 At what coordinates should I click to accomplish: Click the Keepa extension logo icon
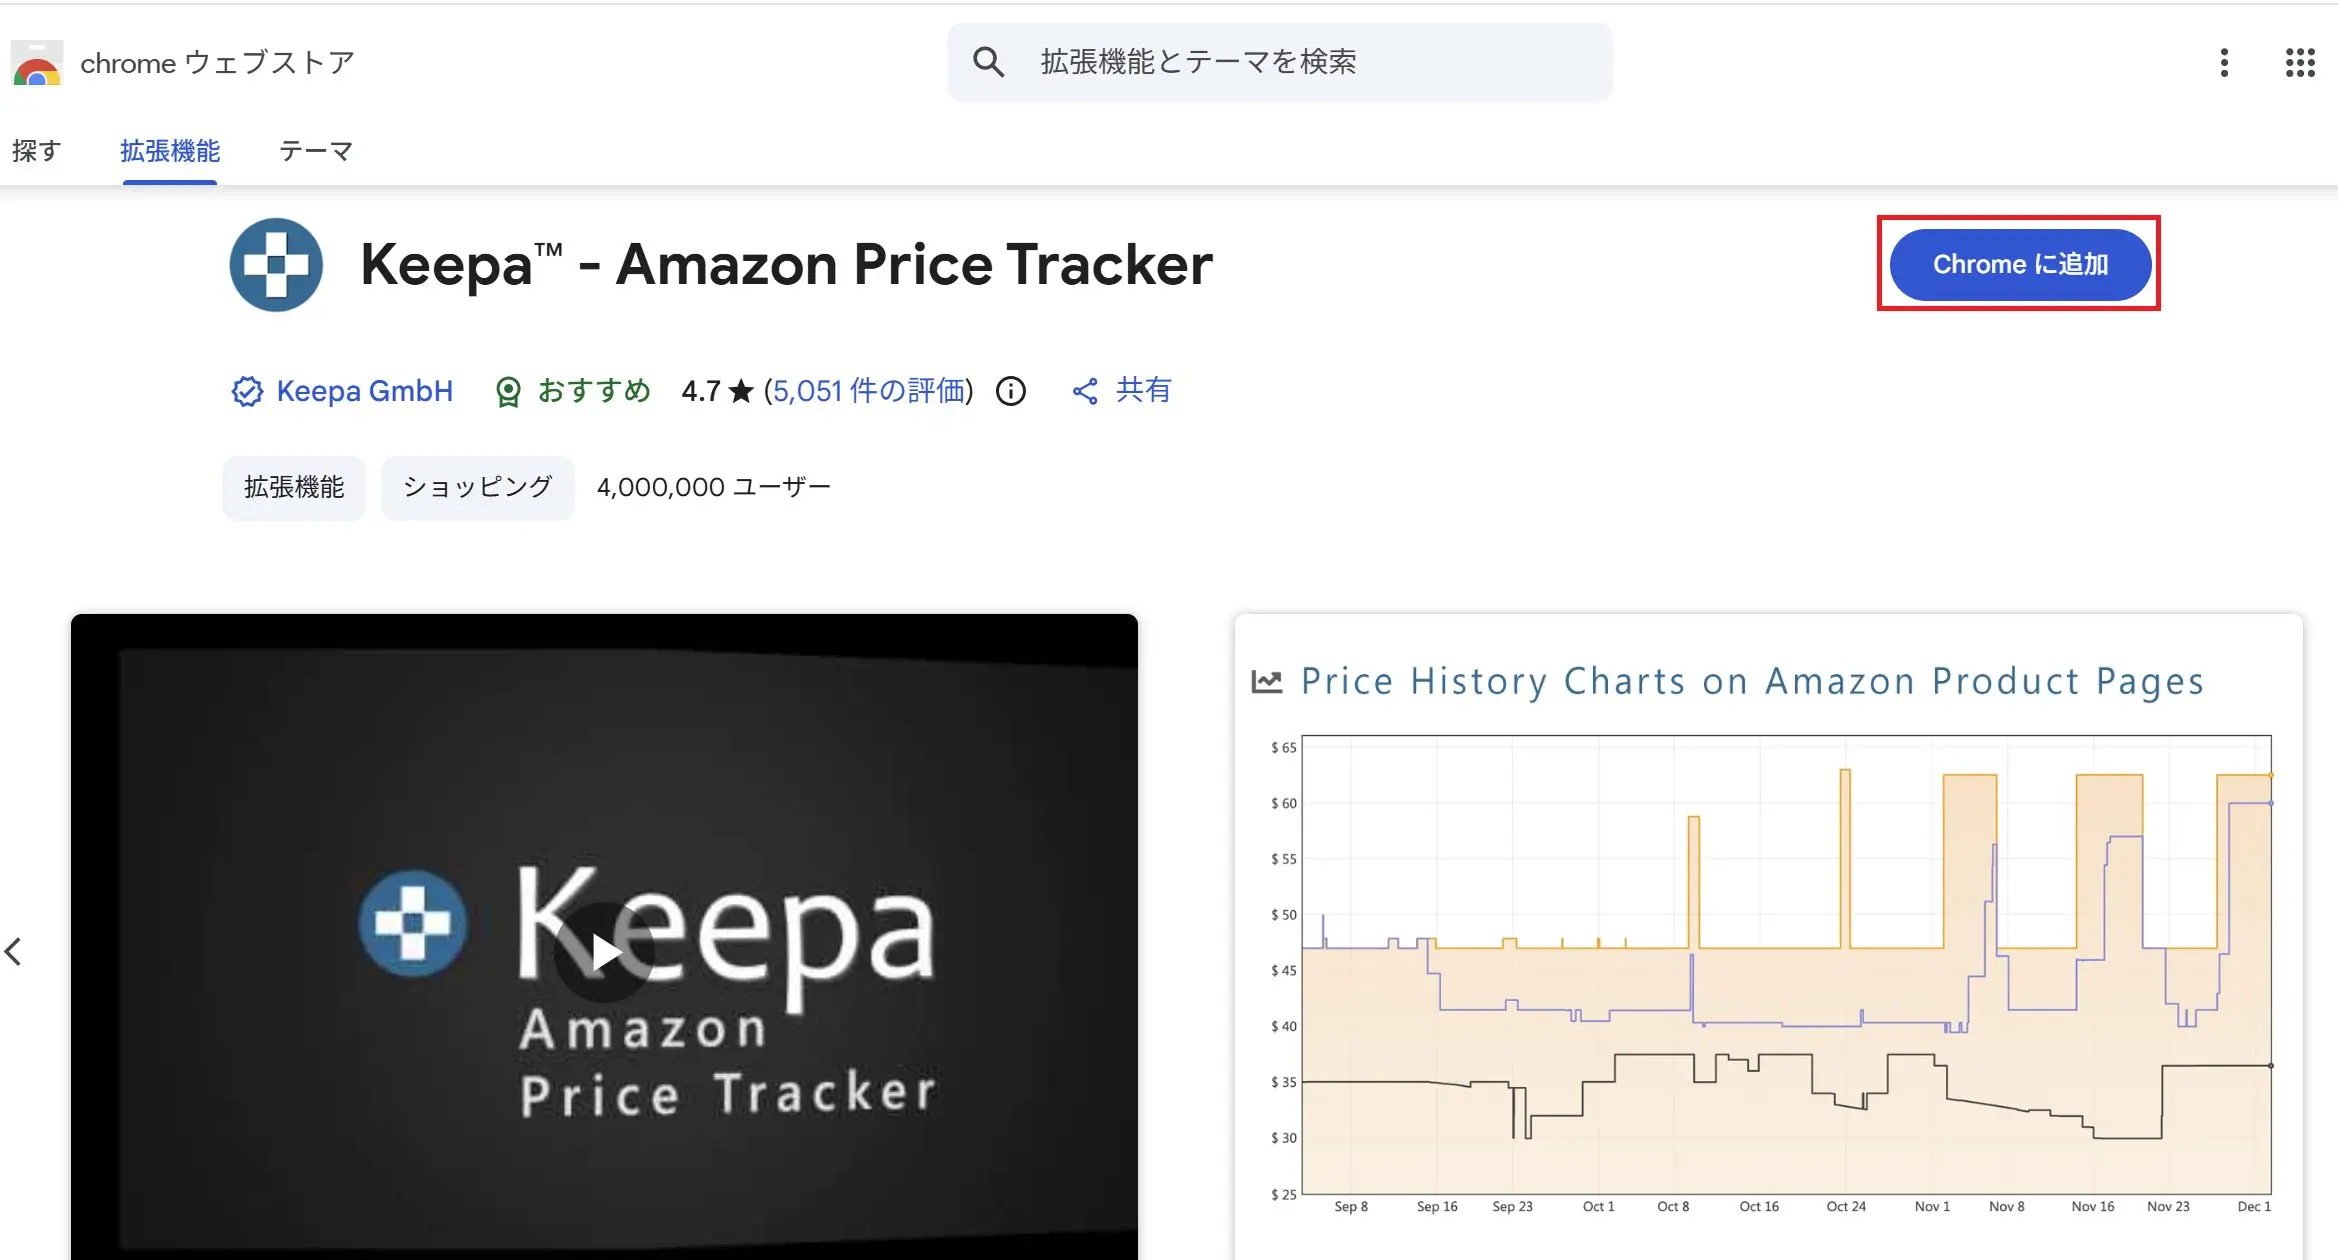pos(275,264)
